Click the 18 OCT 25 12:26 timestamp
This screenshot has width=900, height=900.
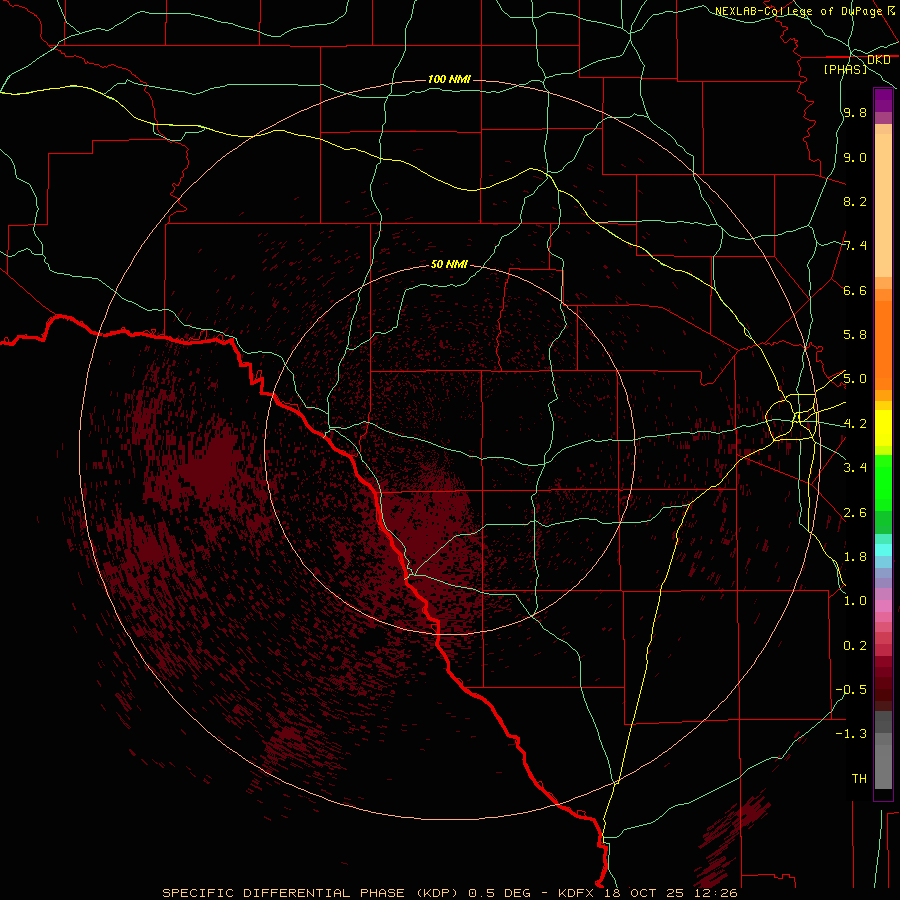coord(670,893)
